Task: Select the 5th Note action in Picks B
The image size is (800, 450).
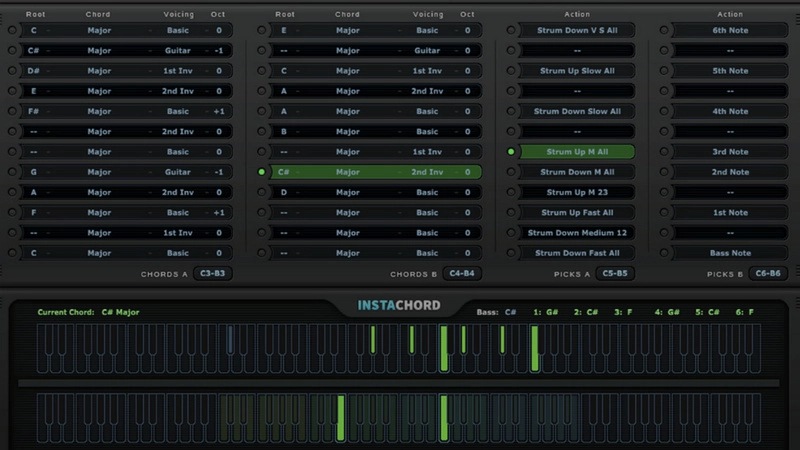Action: 730,71
